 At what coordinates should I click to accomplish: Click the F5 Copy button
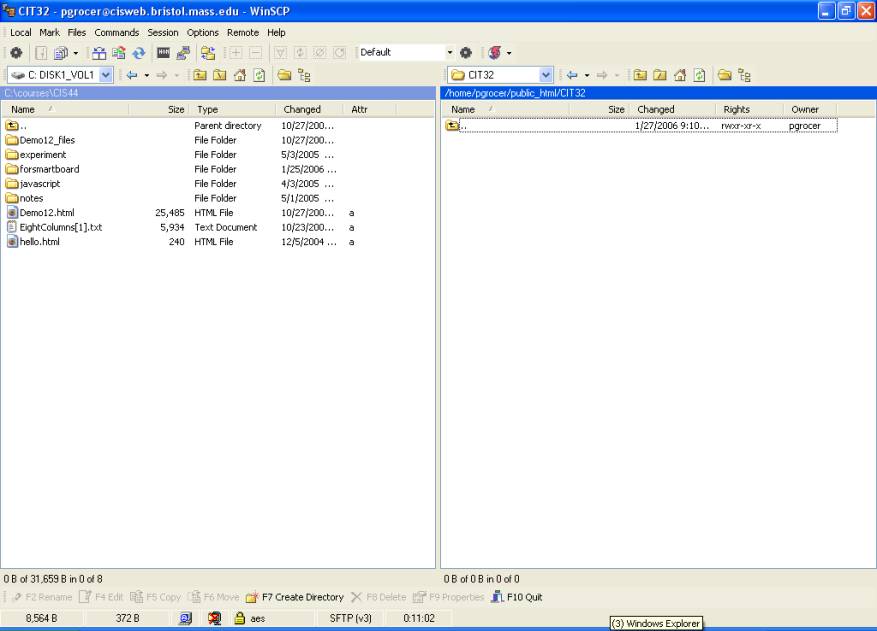coord(155,597)
